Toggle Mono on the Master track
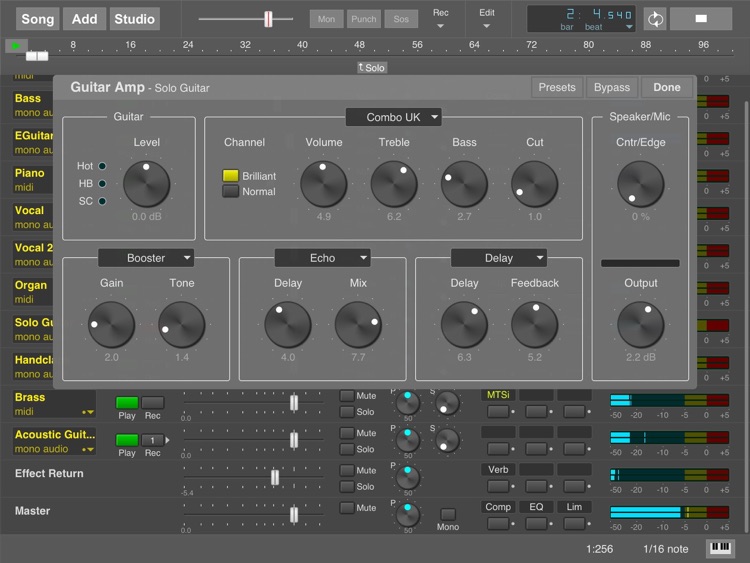Screen dimensions: 750x563 point(448,514)
